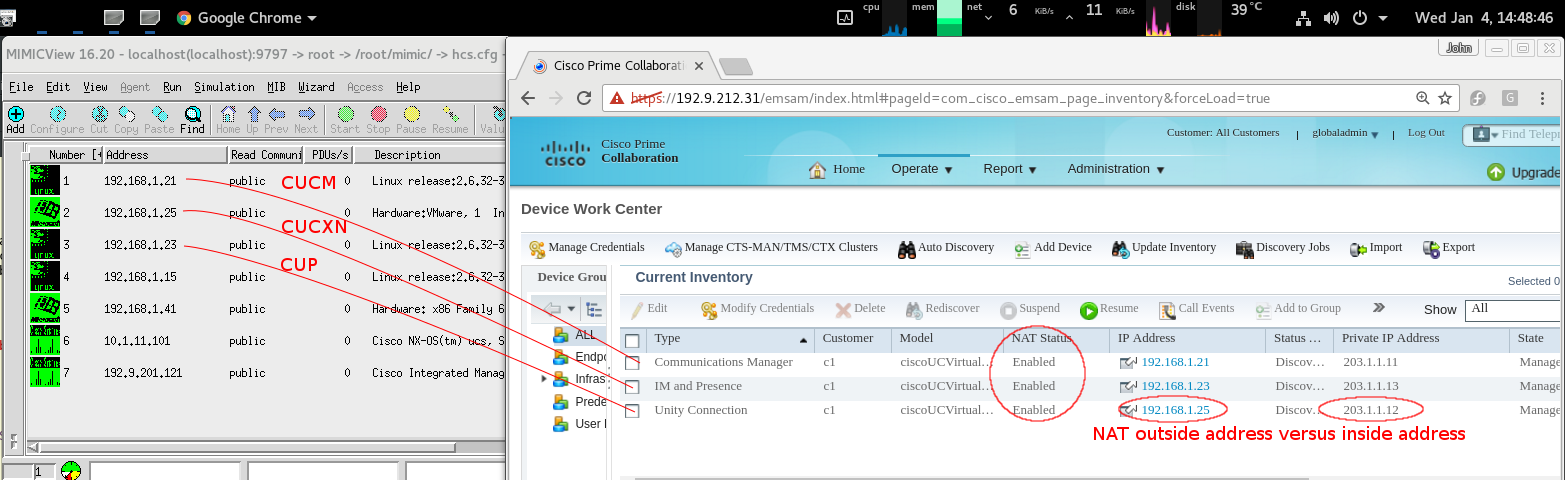Click the Next arrow icon in MIMICView
The height and width of the screenshot is (480, 1565).
pos(306,114)
